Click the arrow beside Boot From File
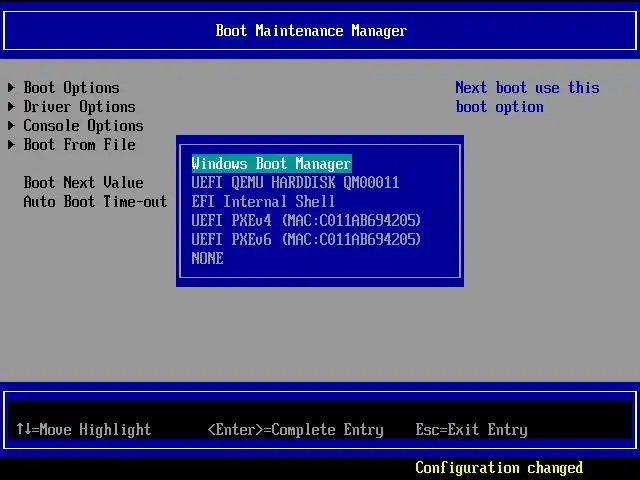 click(x=11, y=144)
